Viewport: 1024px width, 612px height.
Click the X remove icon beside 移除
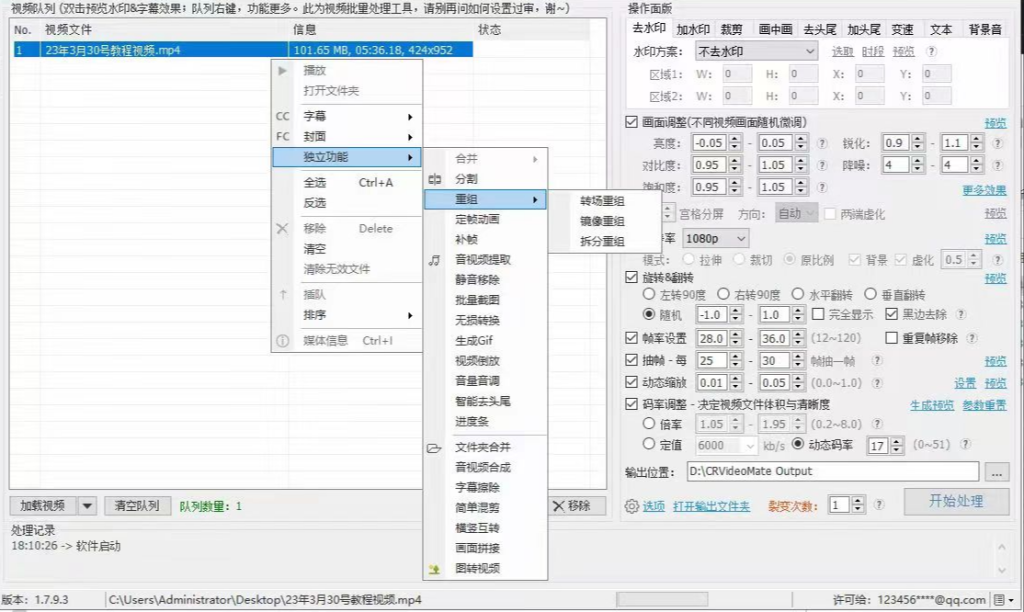point(282,229)
